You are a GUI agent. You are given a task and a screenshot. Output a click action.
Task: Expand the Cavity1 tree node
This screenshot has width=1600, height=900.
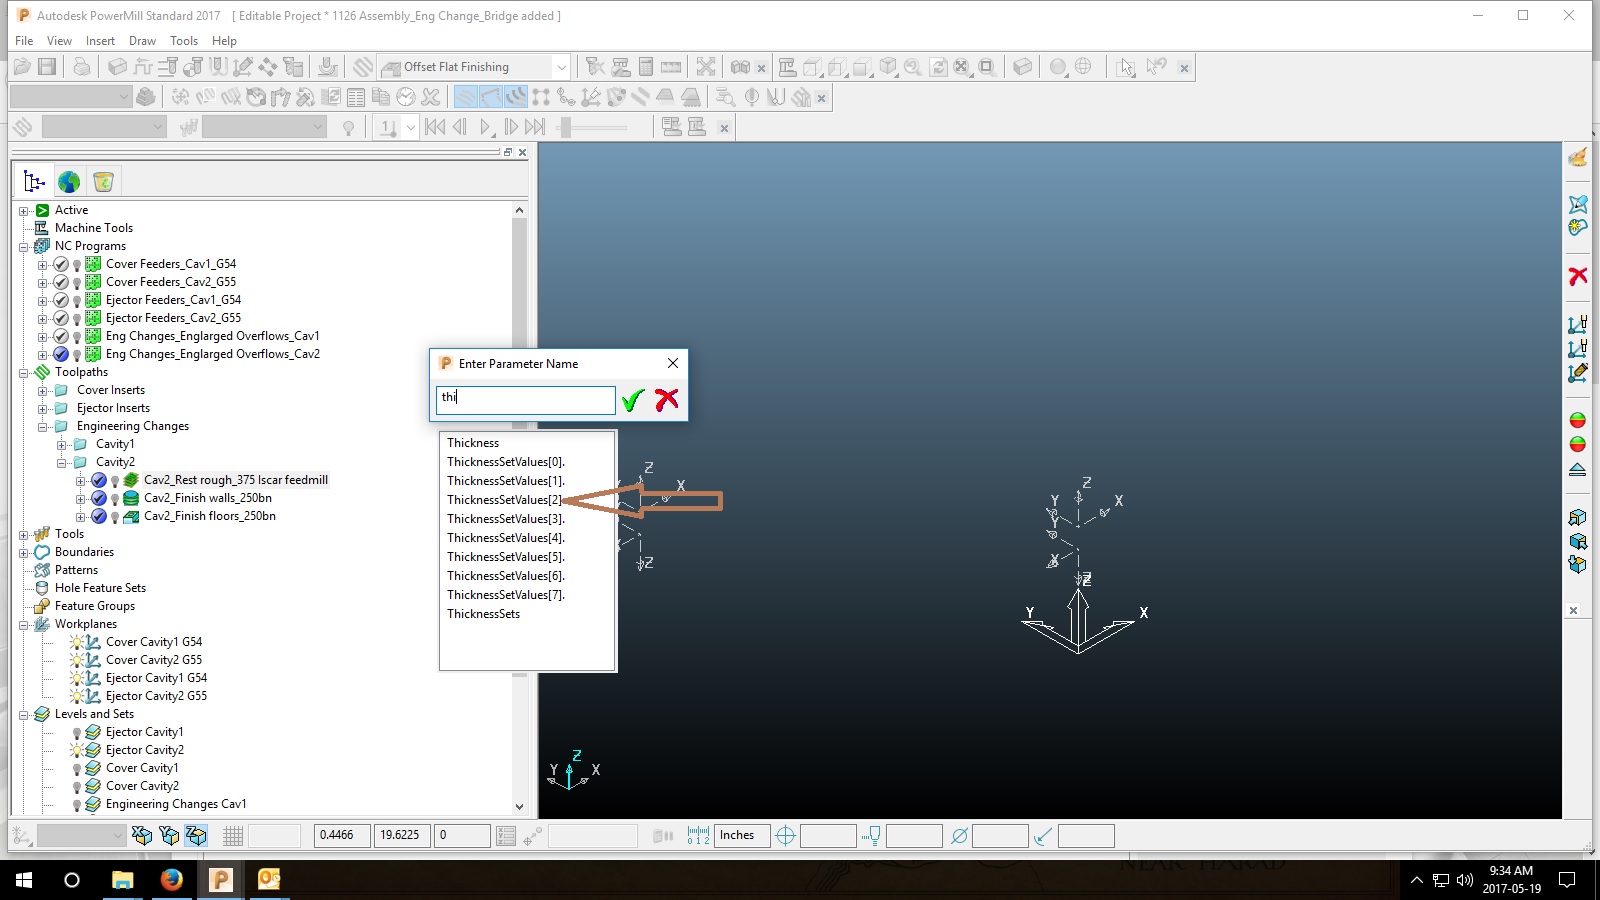[62, 443]
